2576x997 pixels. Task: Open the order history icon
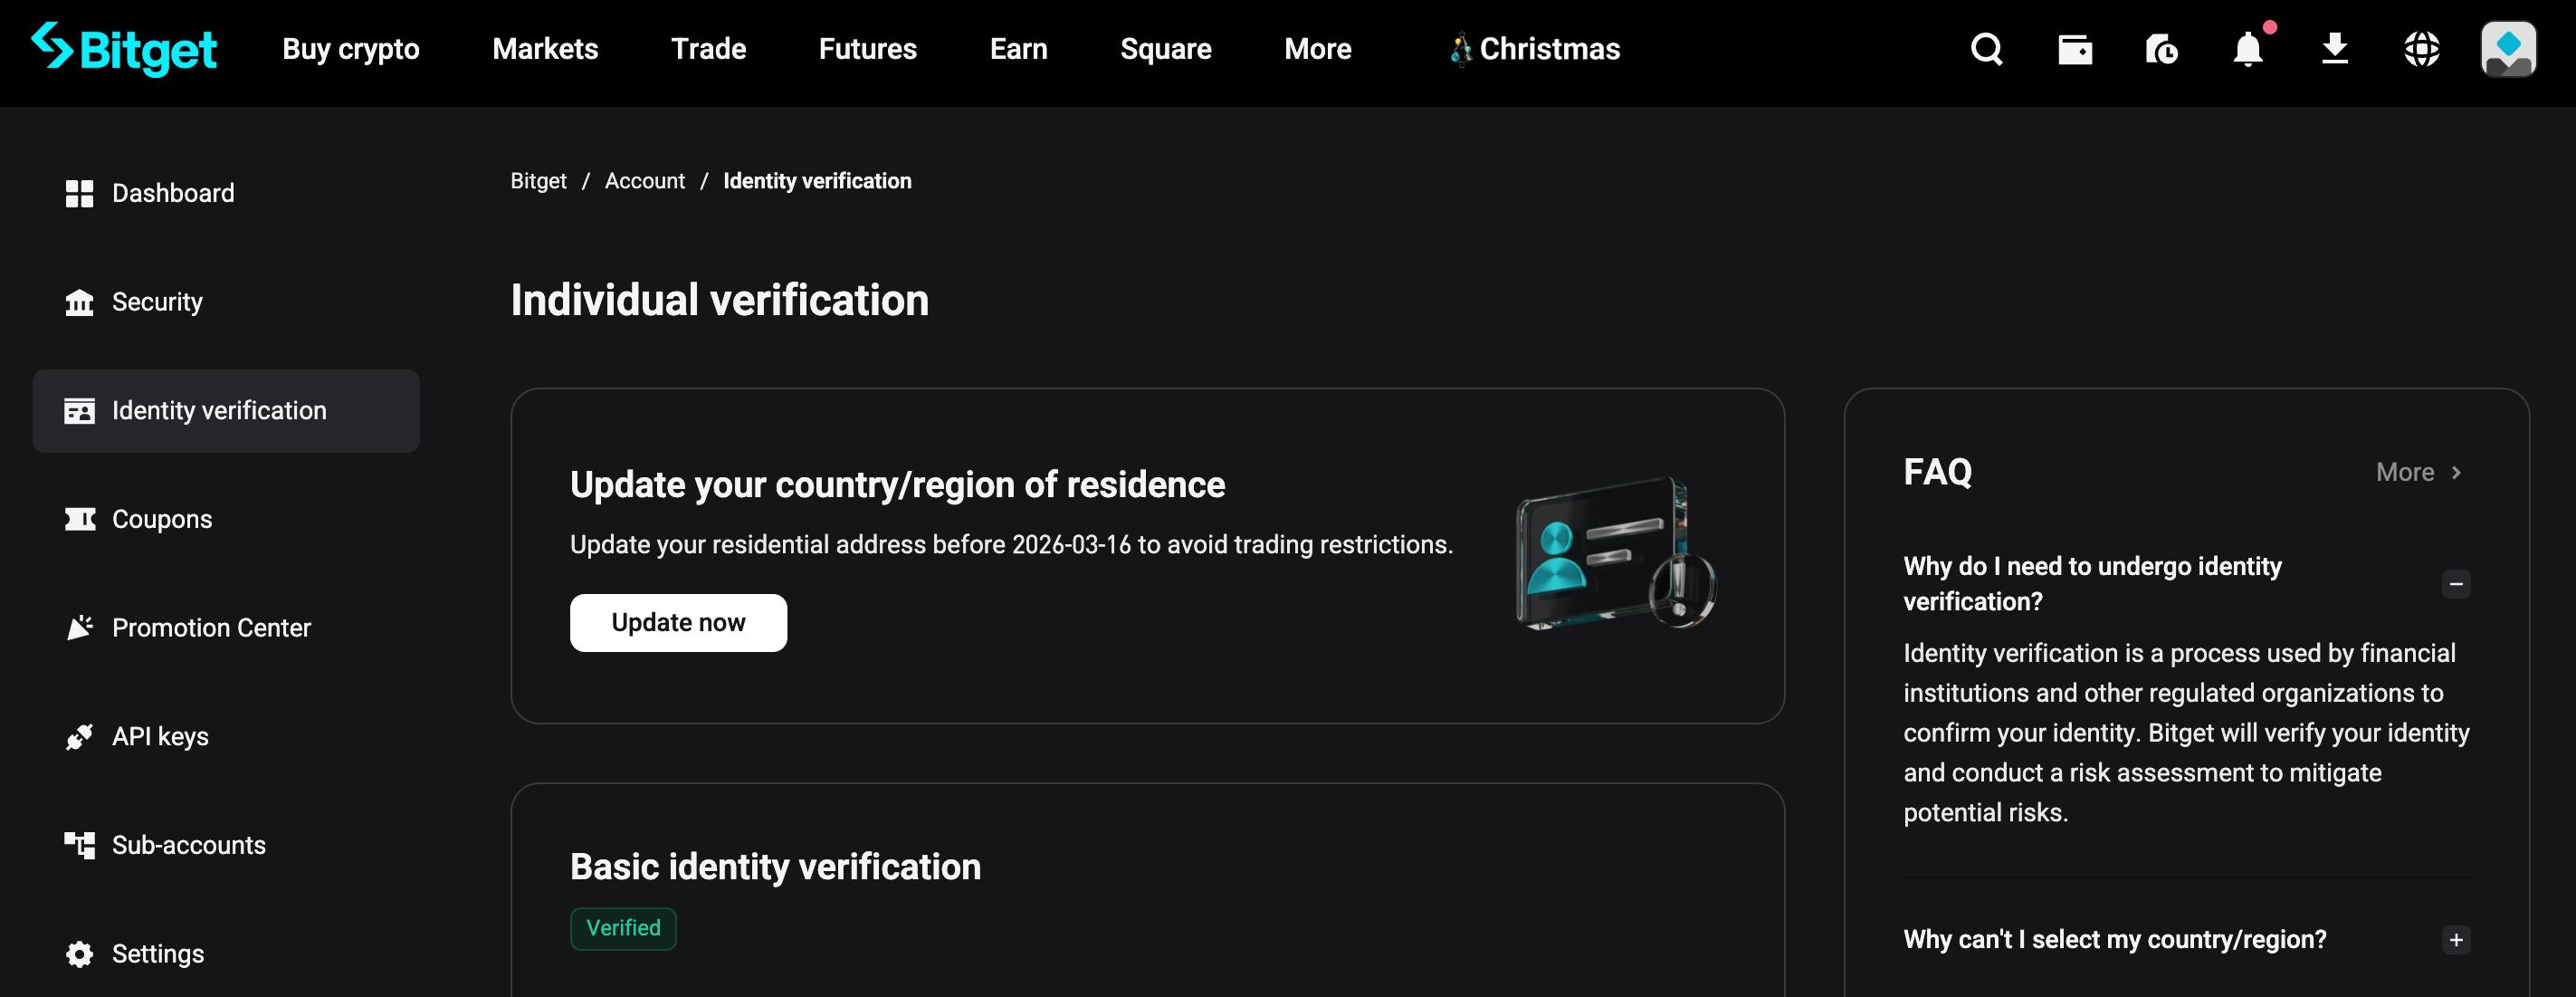[x=2161, y=49]
